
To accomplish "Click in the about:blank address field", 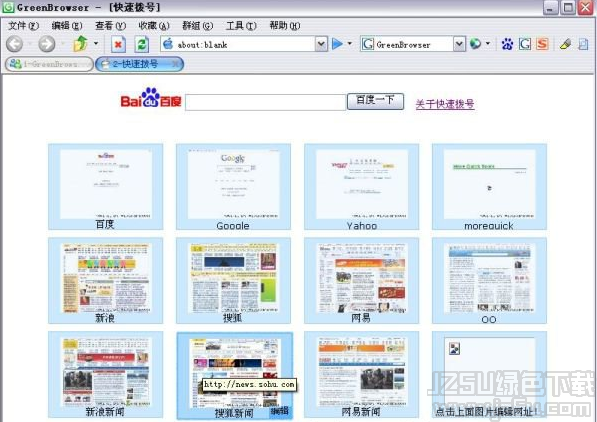I will (x=245, y=45).
